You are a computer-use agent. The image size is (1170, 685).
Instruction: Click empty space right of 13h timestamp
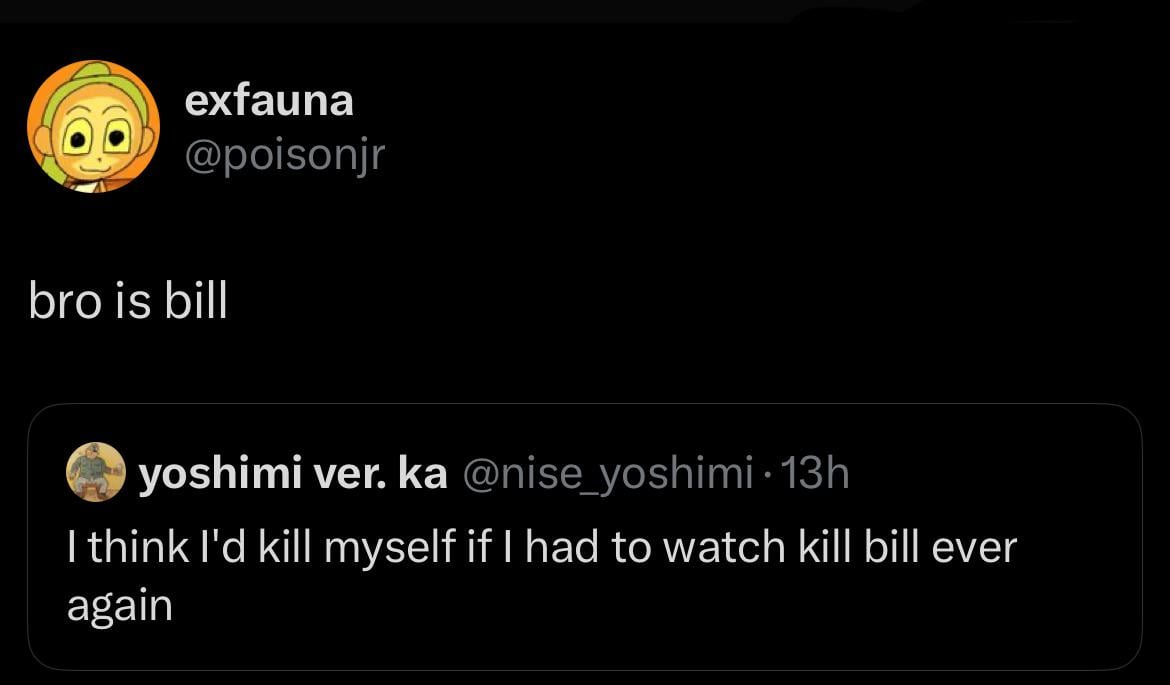pos(990,474)
